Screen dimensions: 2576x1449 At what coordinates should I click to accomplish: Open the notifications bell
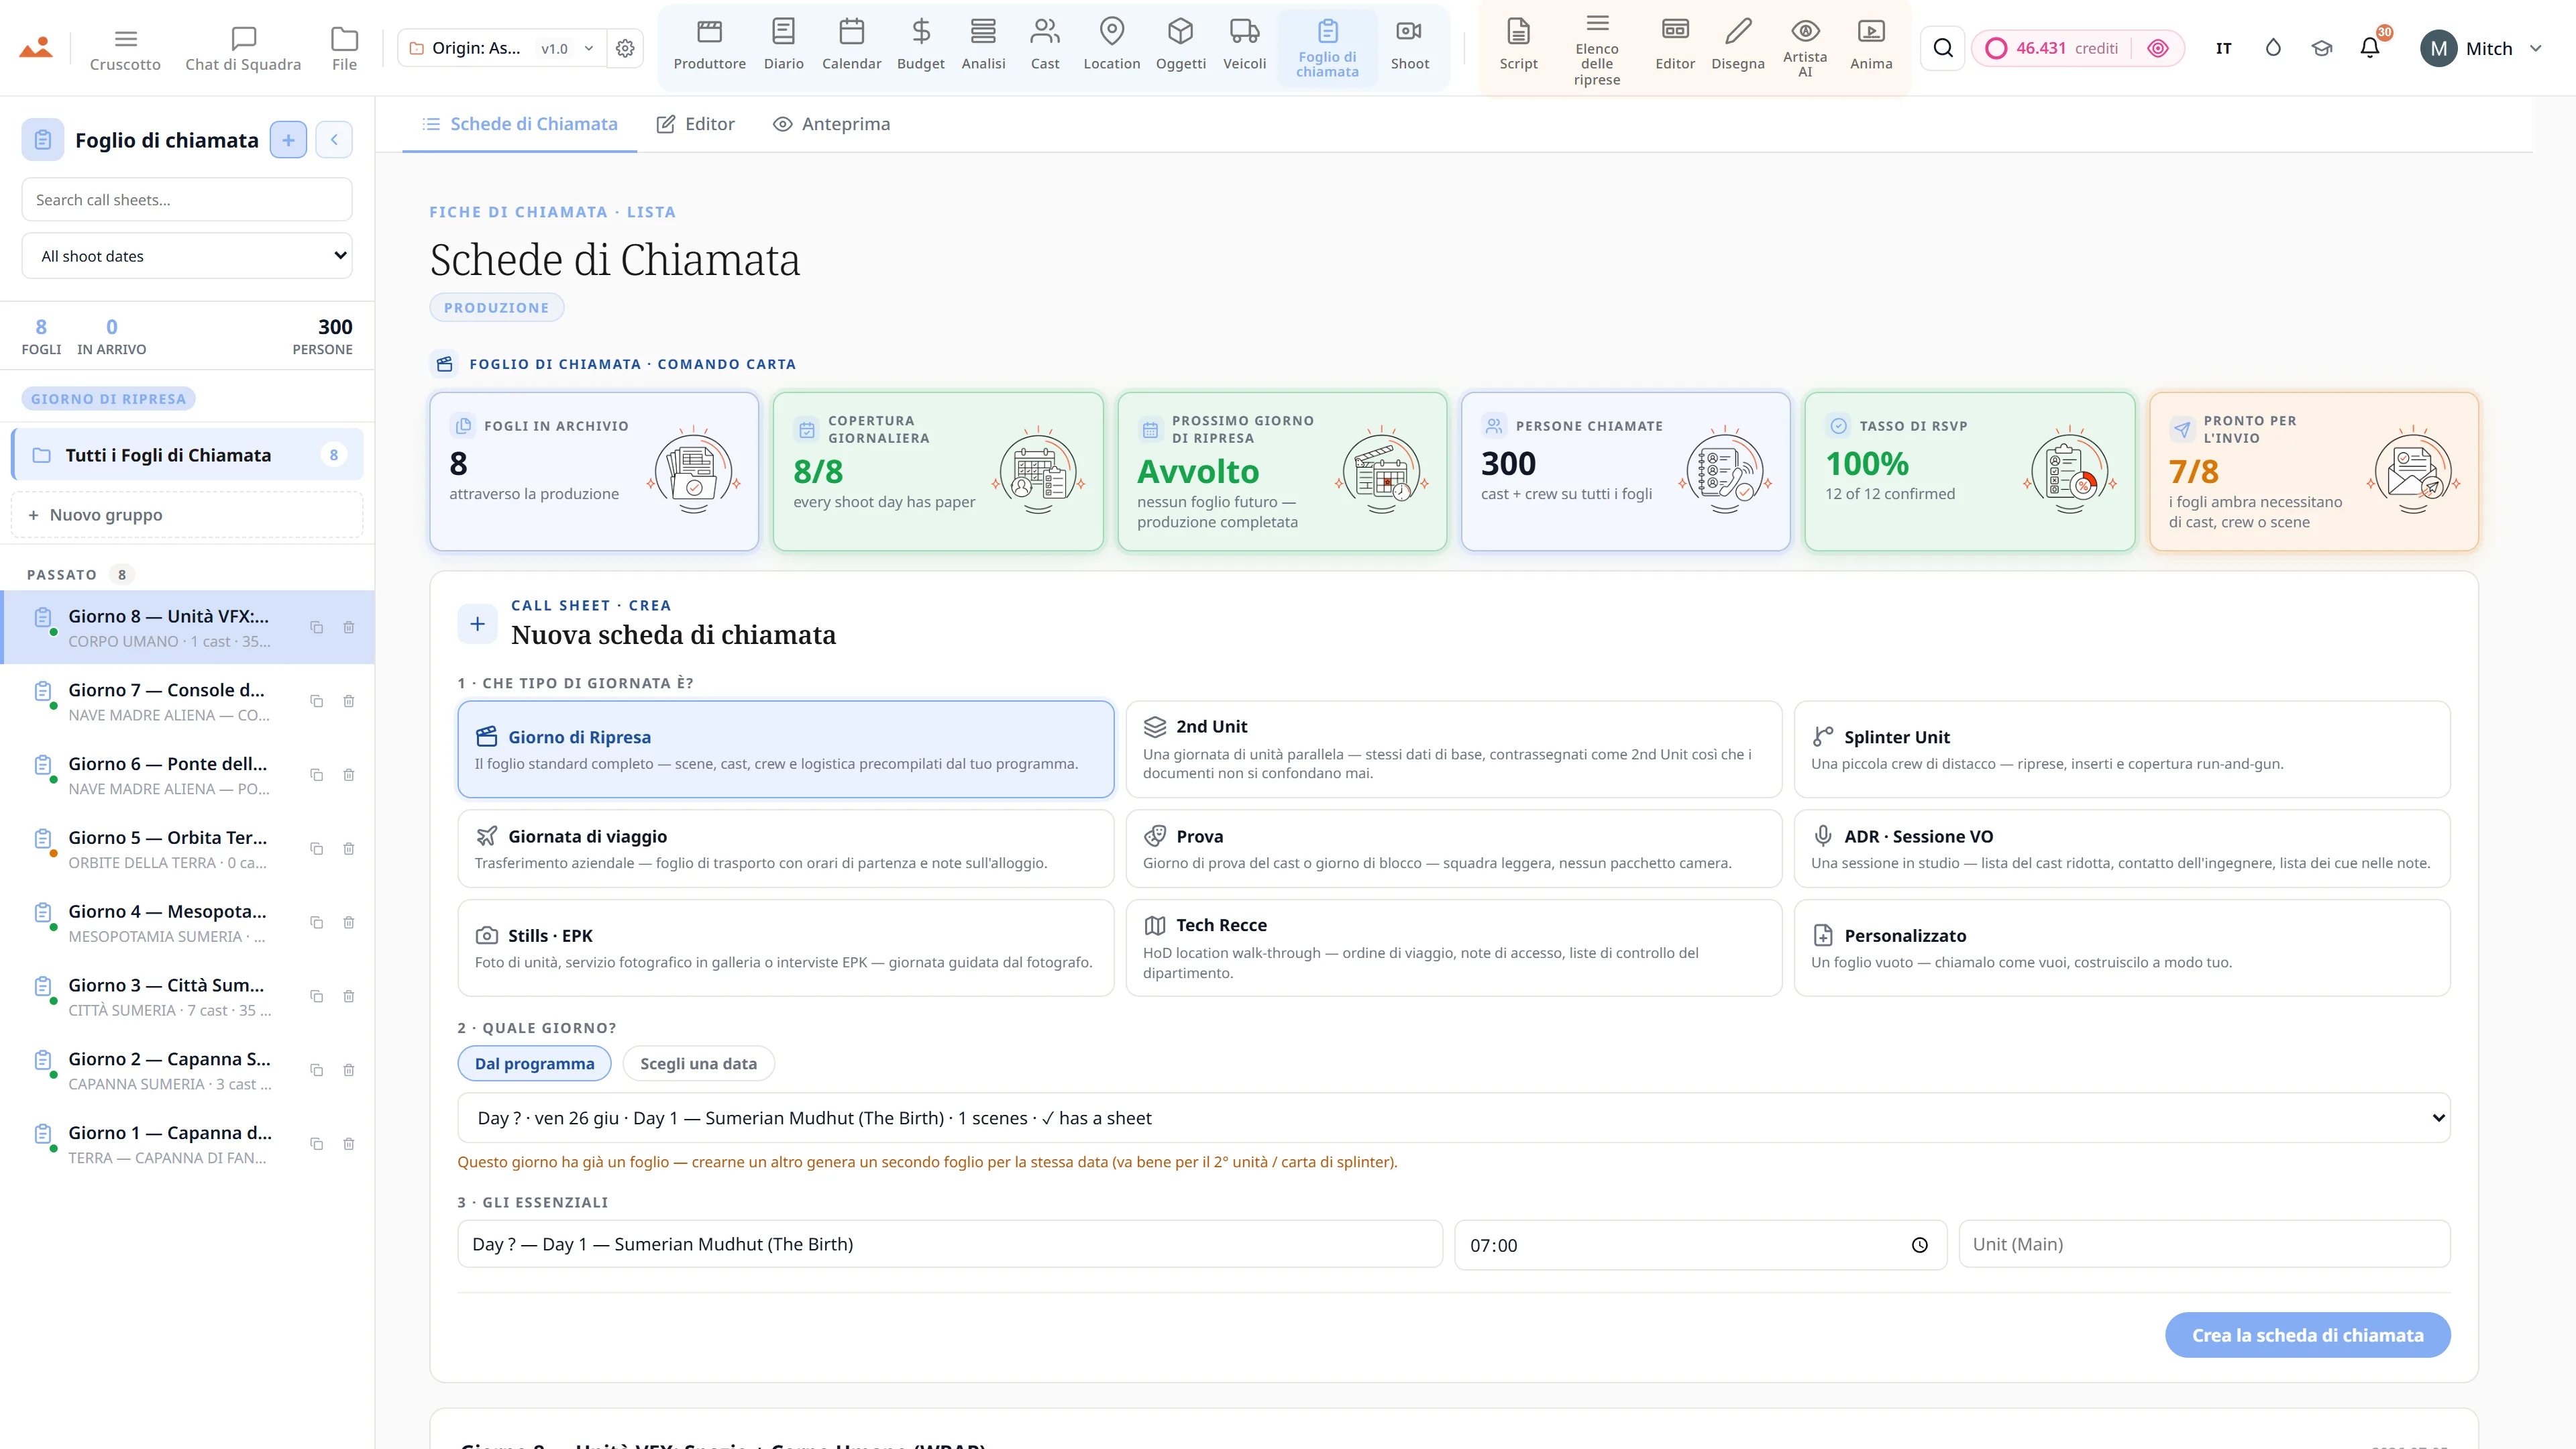[2369, 48]
